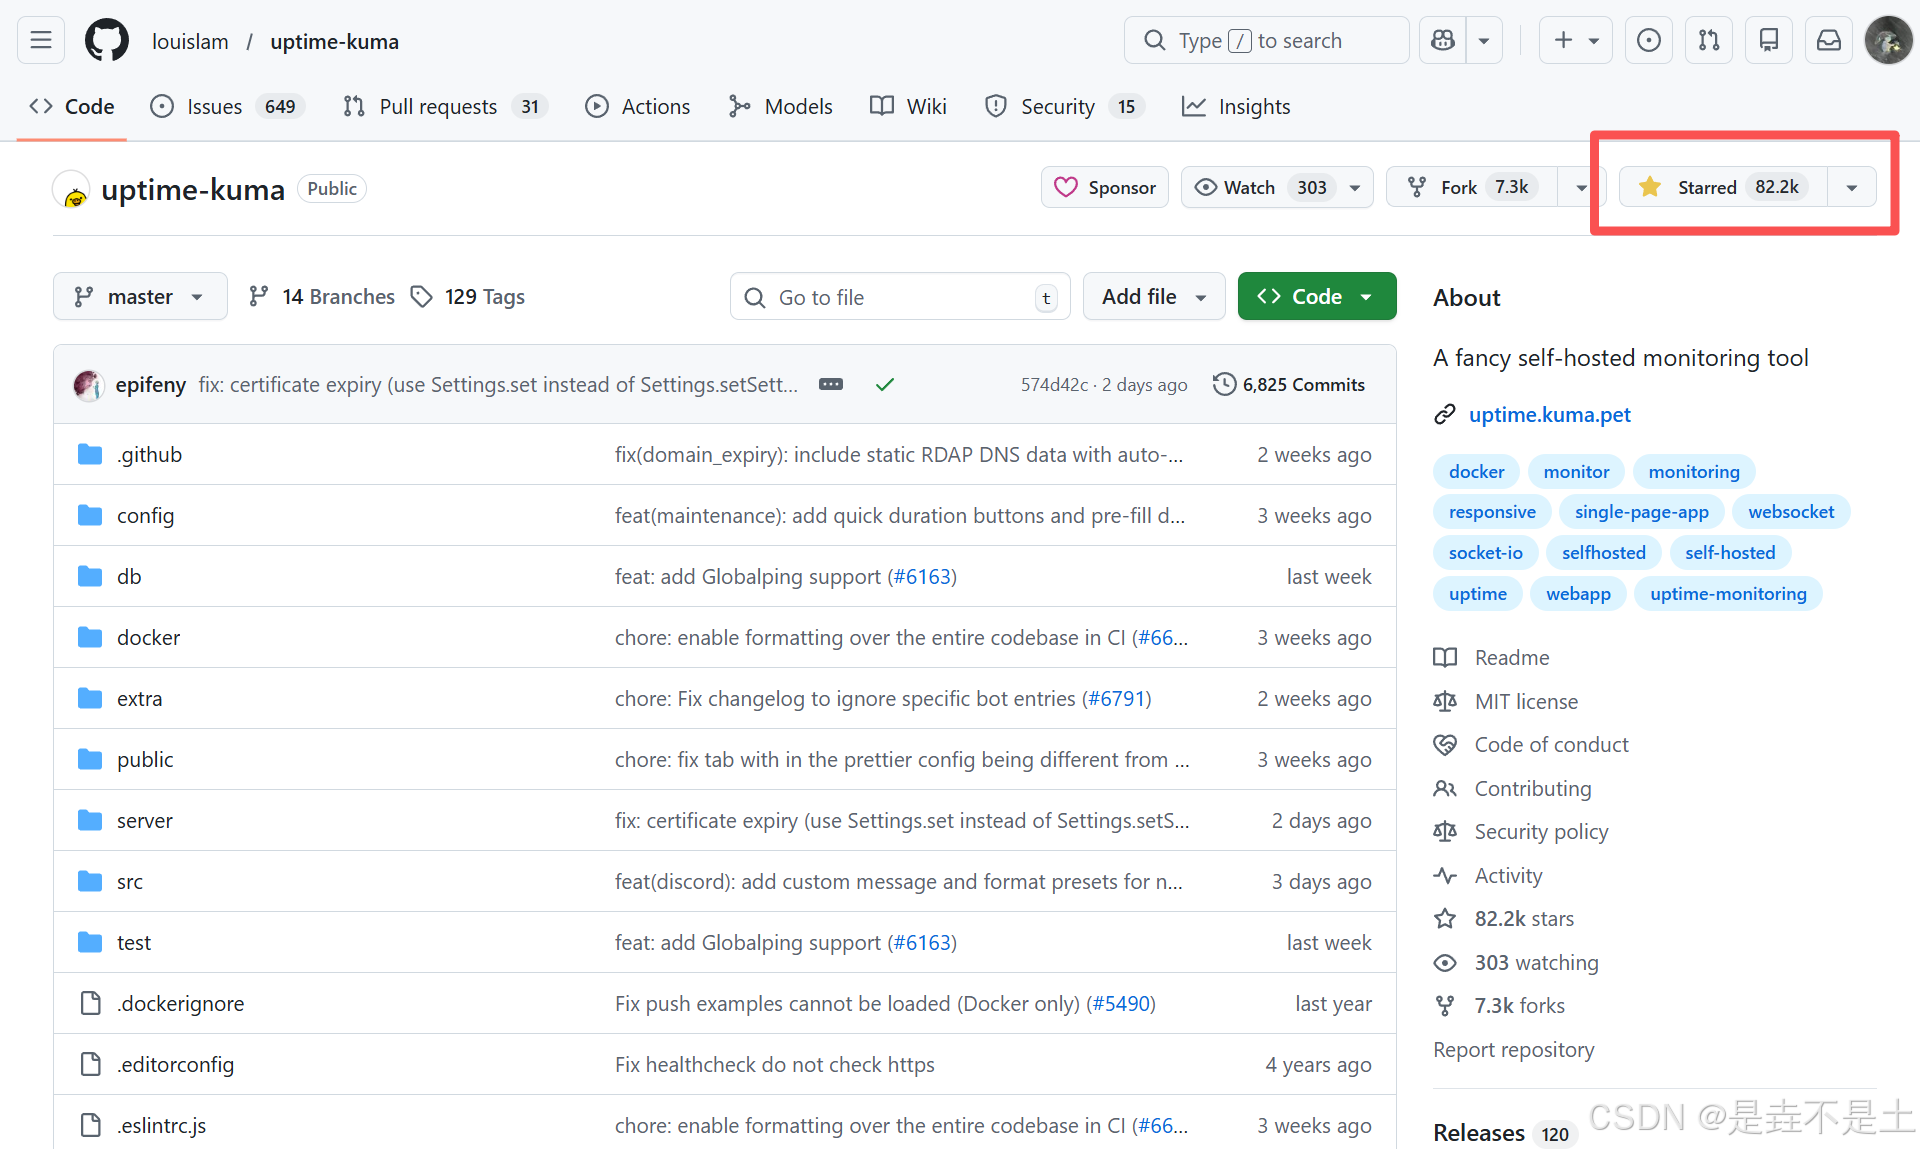View the green checkmark CI status
1920x1149 pixels.
884,384
